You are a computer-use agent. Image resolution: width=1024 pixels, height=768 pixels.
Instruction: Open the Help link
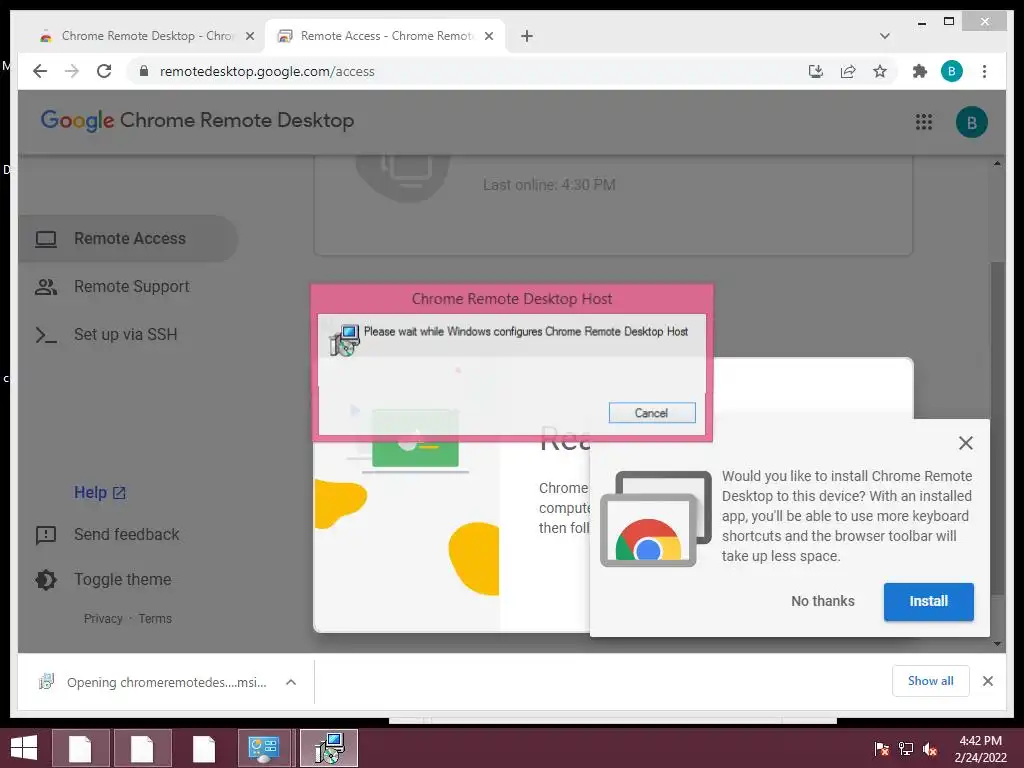pyautogui.click(x=99, y=492)
